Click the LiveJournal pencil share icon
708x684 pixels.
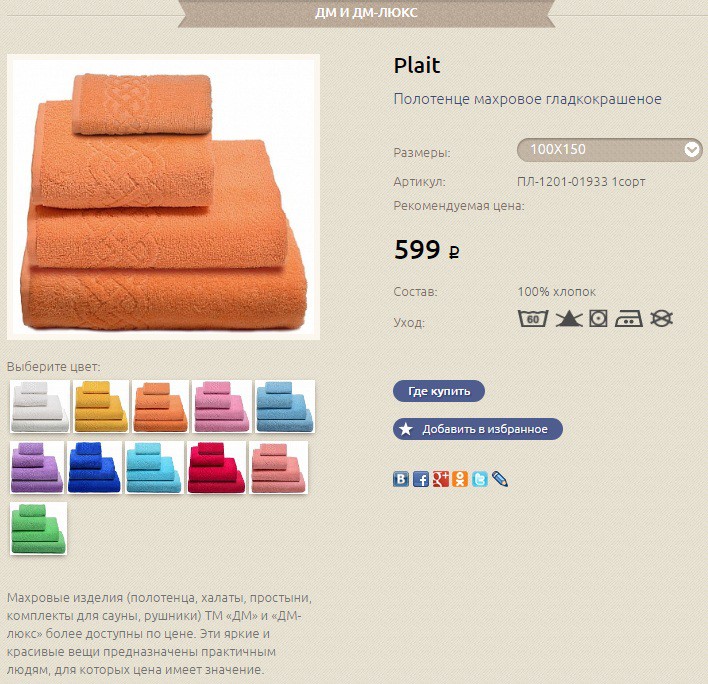coord(499,479)
